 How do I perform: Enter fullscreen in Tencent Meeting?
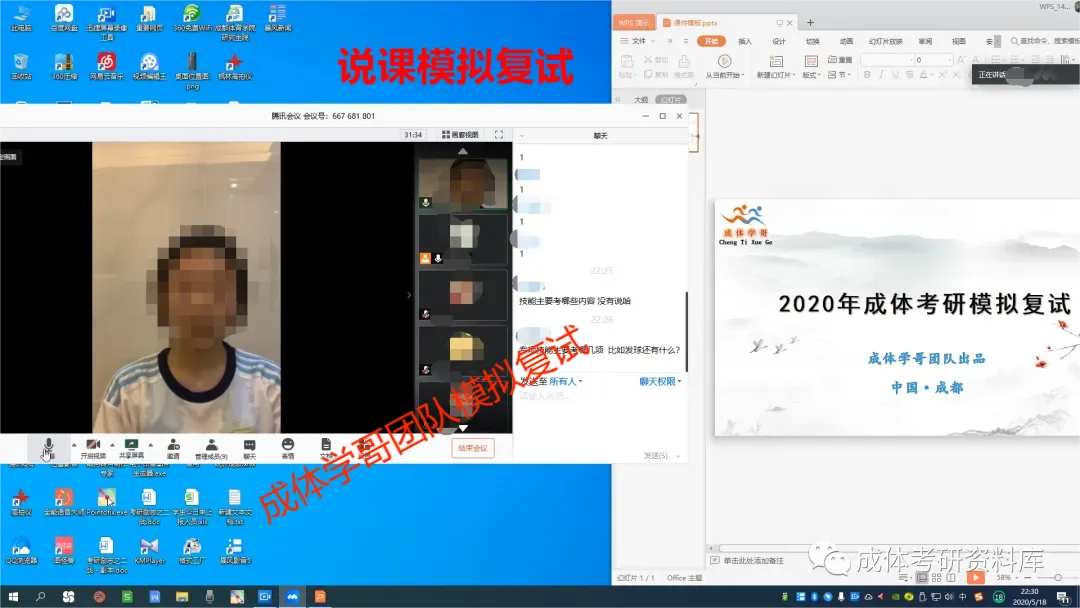pyautogui.click(x=499, y=135)
